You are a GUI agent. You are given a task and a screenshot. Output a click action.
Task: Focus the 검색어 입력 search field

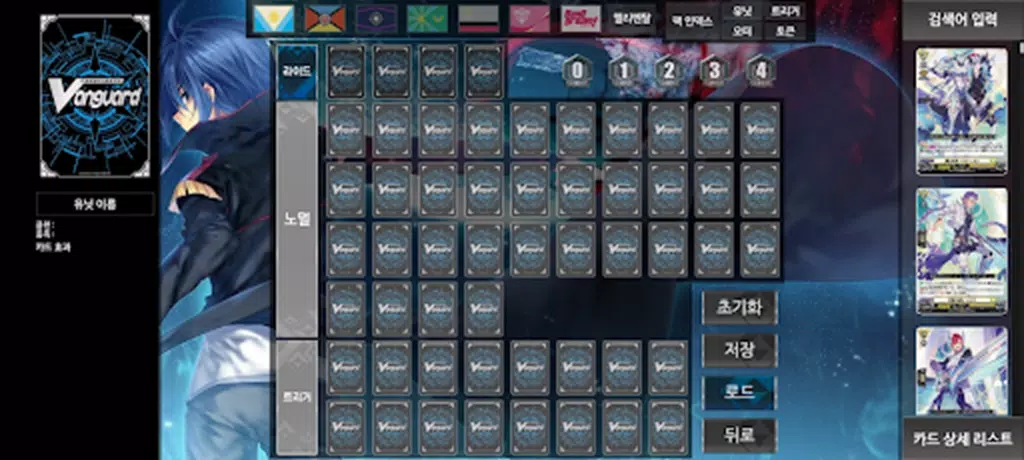(963, 20)
